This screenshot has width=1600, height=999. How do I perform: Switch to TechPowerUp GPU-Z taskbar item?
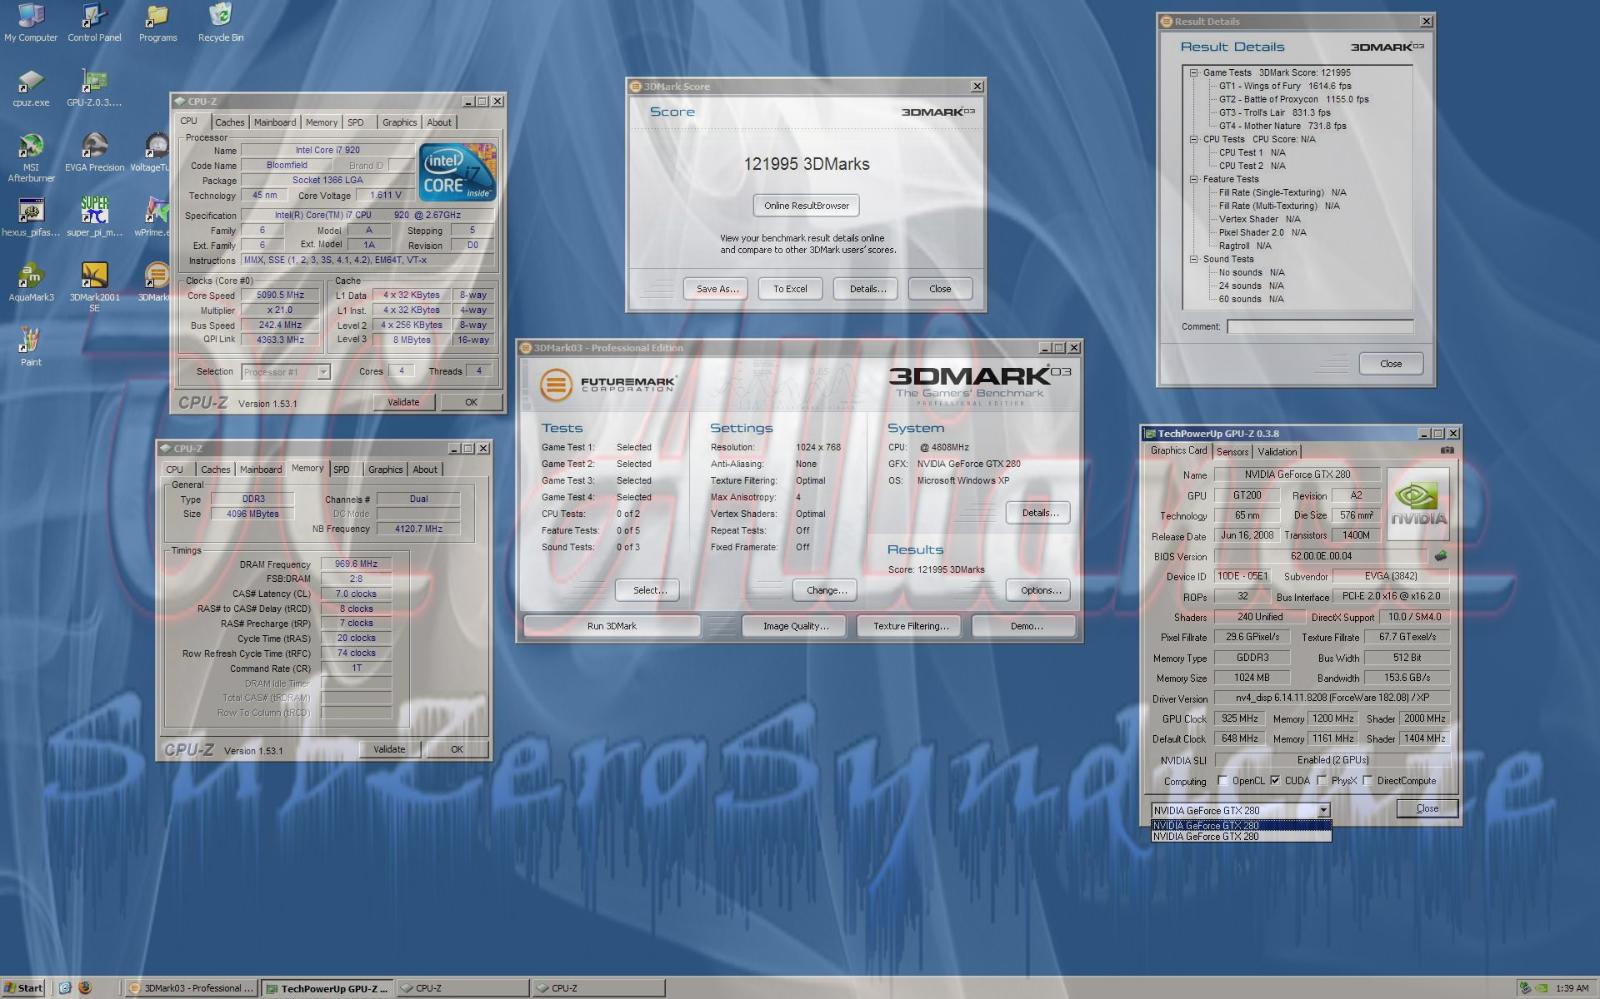click(x=328, y=988)
